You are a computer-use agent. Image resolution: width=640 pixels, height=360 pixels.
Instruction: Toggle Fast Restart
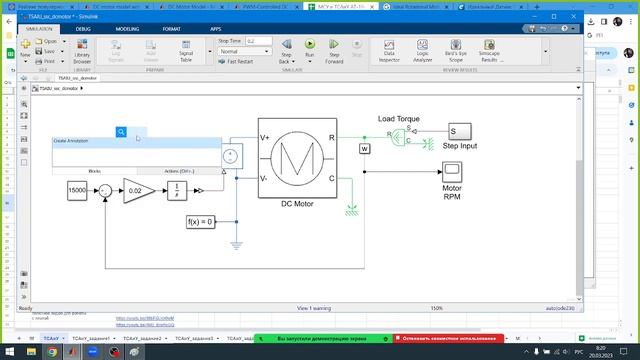pyautogui.click(x=236, y=61)
